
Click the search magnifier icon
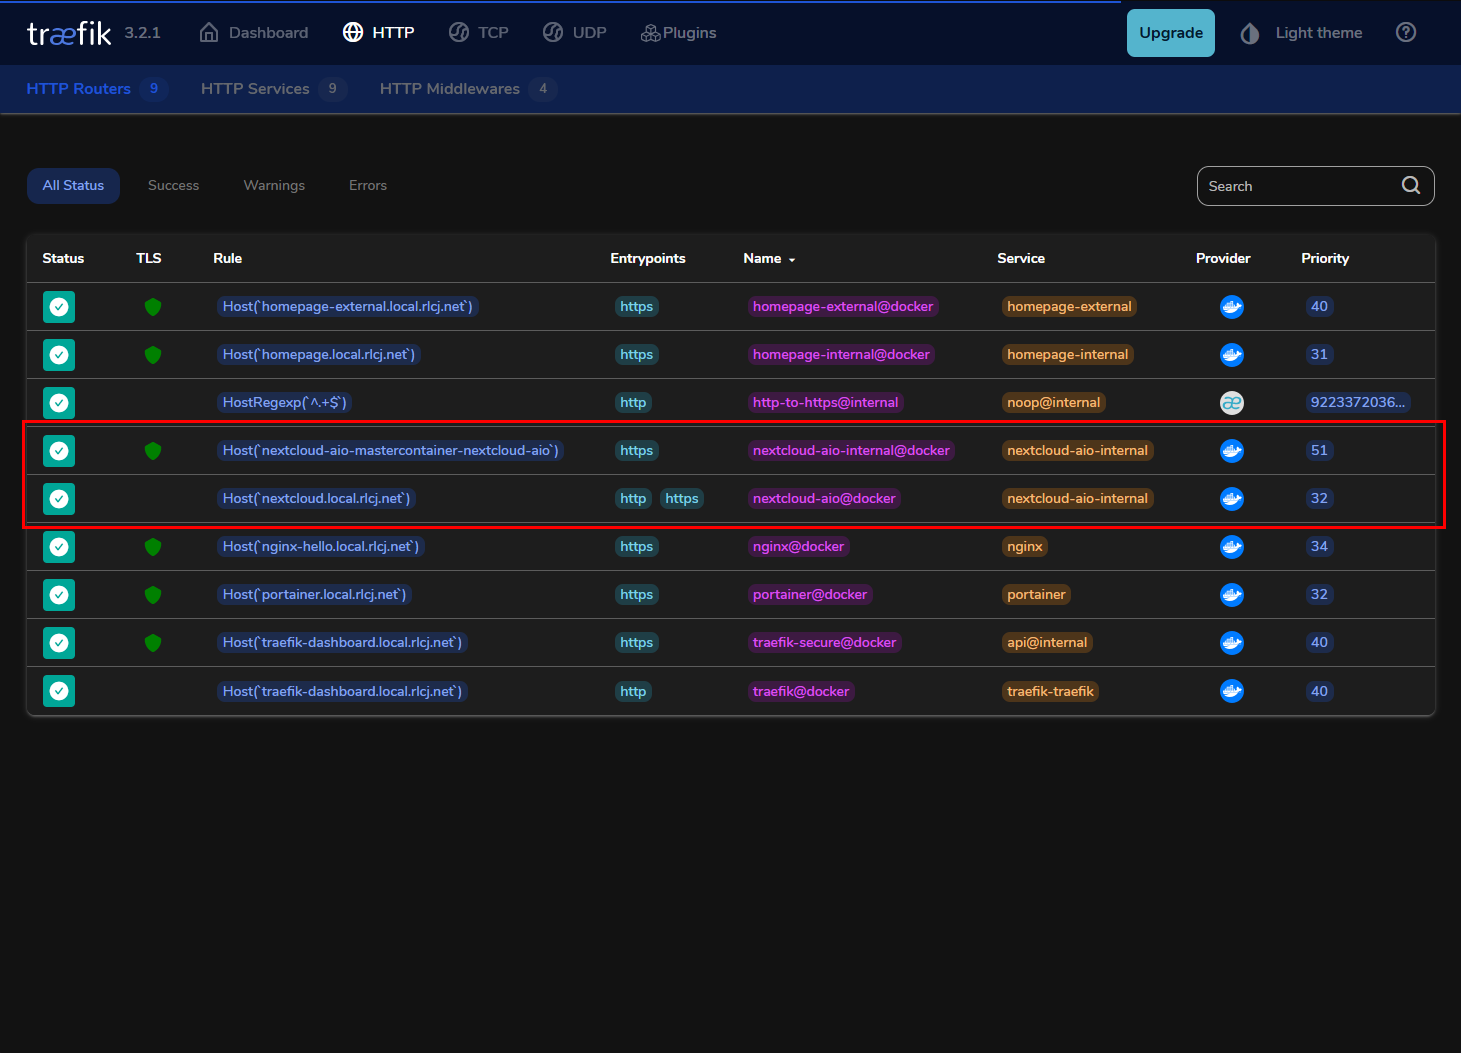(x=1410, y=185)
